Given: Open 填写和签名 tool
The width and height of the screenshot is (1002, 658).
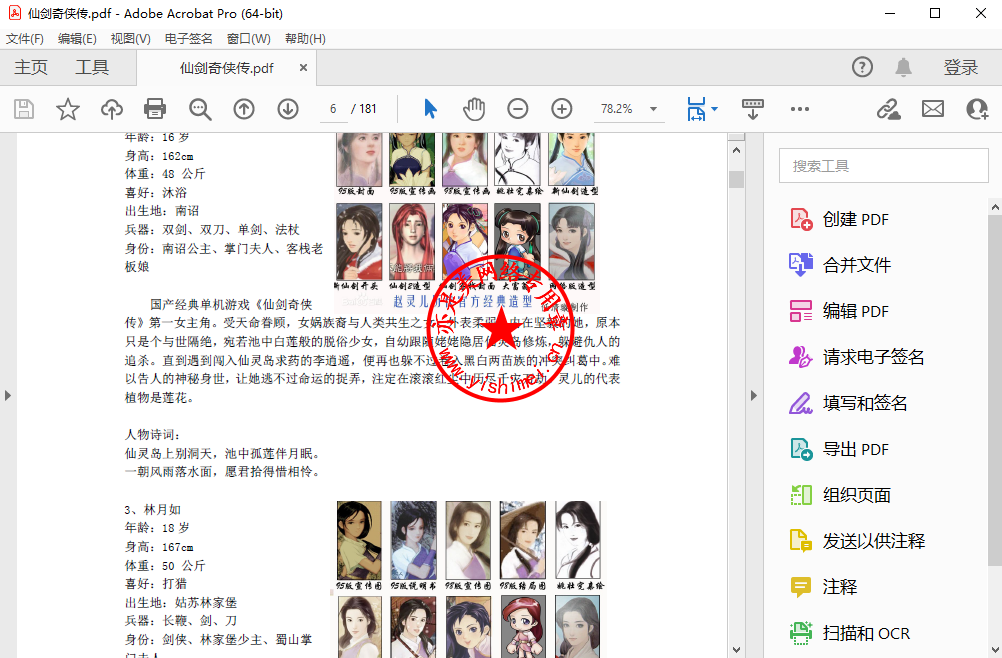Looking at the screenshot, I should click(848, 403).
